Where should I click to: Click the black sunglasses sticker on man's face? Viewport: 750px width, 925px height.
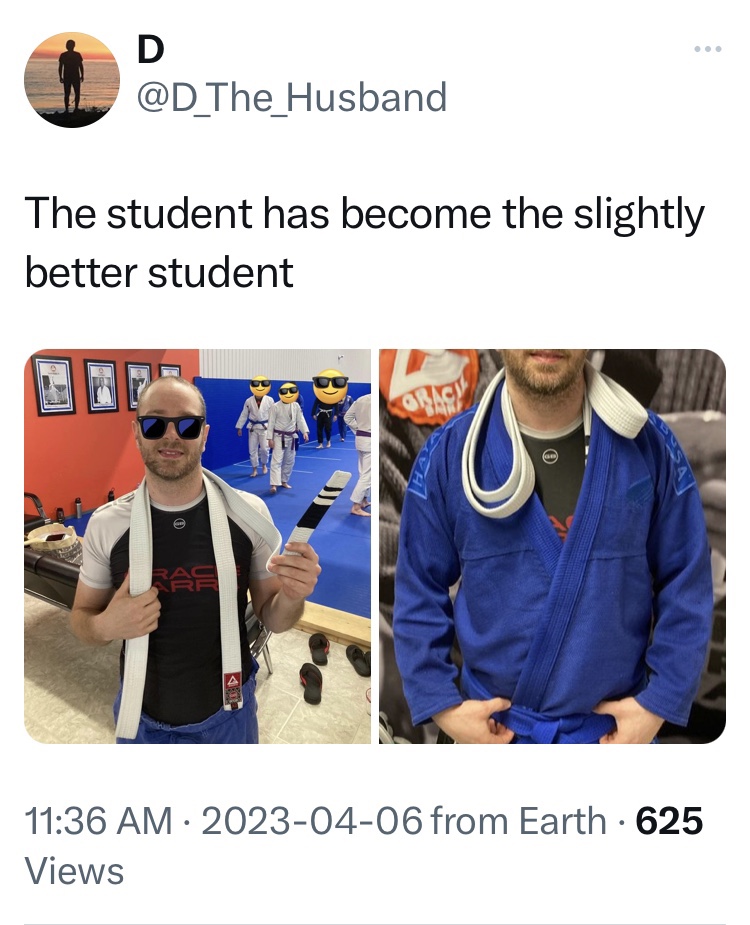[171, 427]
